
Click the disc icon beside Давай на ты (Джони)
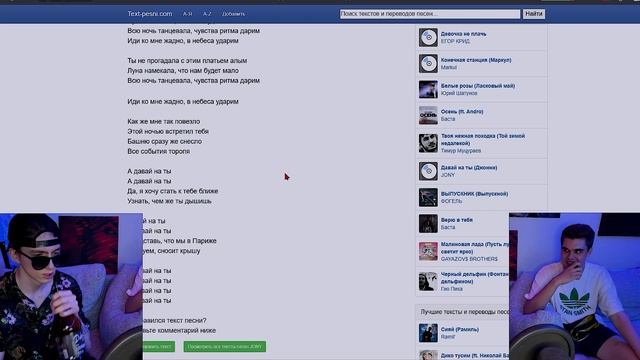click(428, 171)
